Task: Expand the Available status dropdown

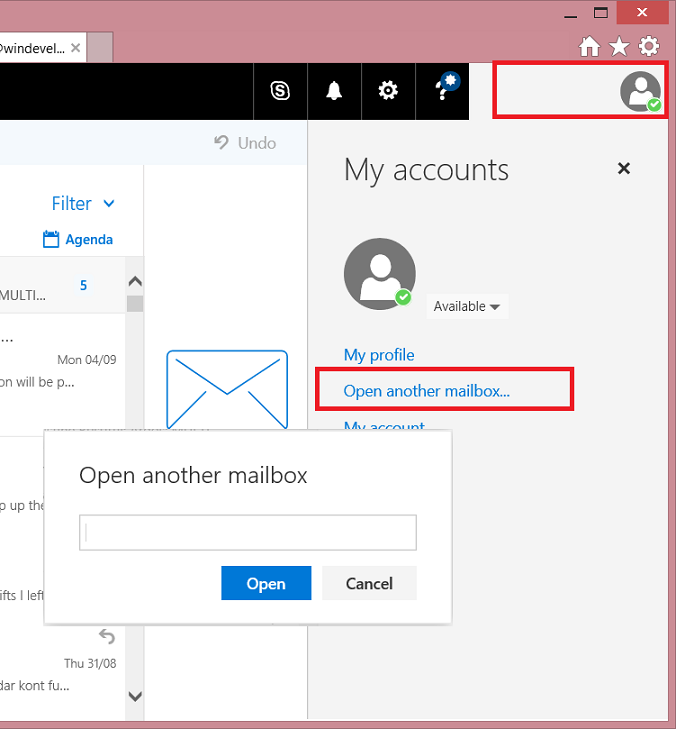Action: coord(467,306)
